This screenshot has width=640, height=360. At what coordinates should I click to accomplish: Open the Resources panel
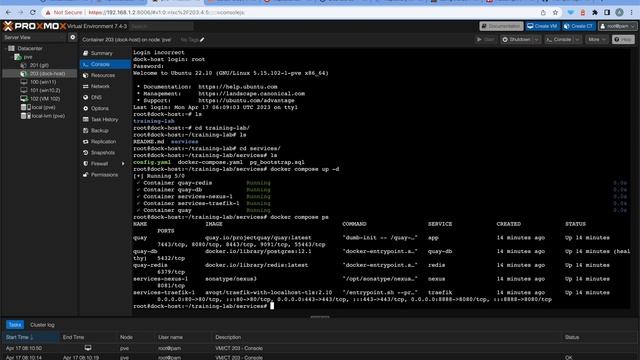tap(105, 75)
